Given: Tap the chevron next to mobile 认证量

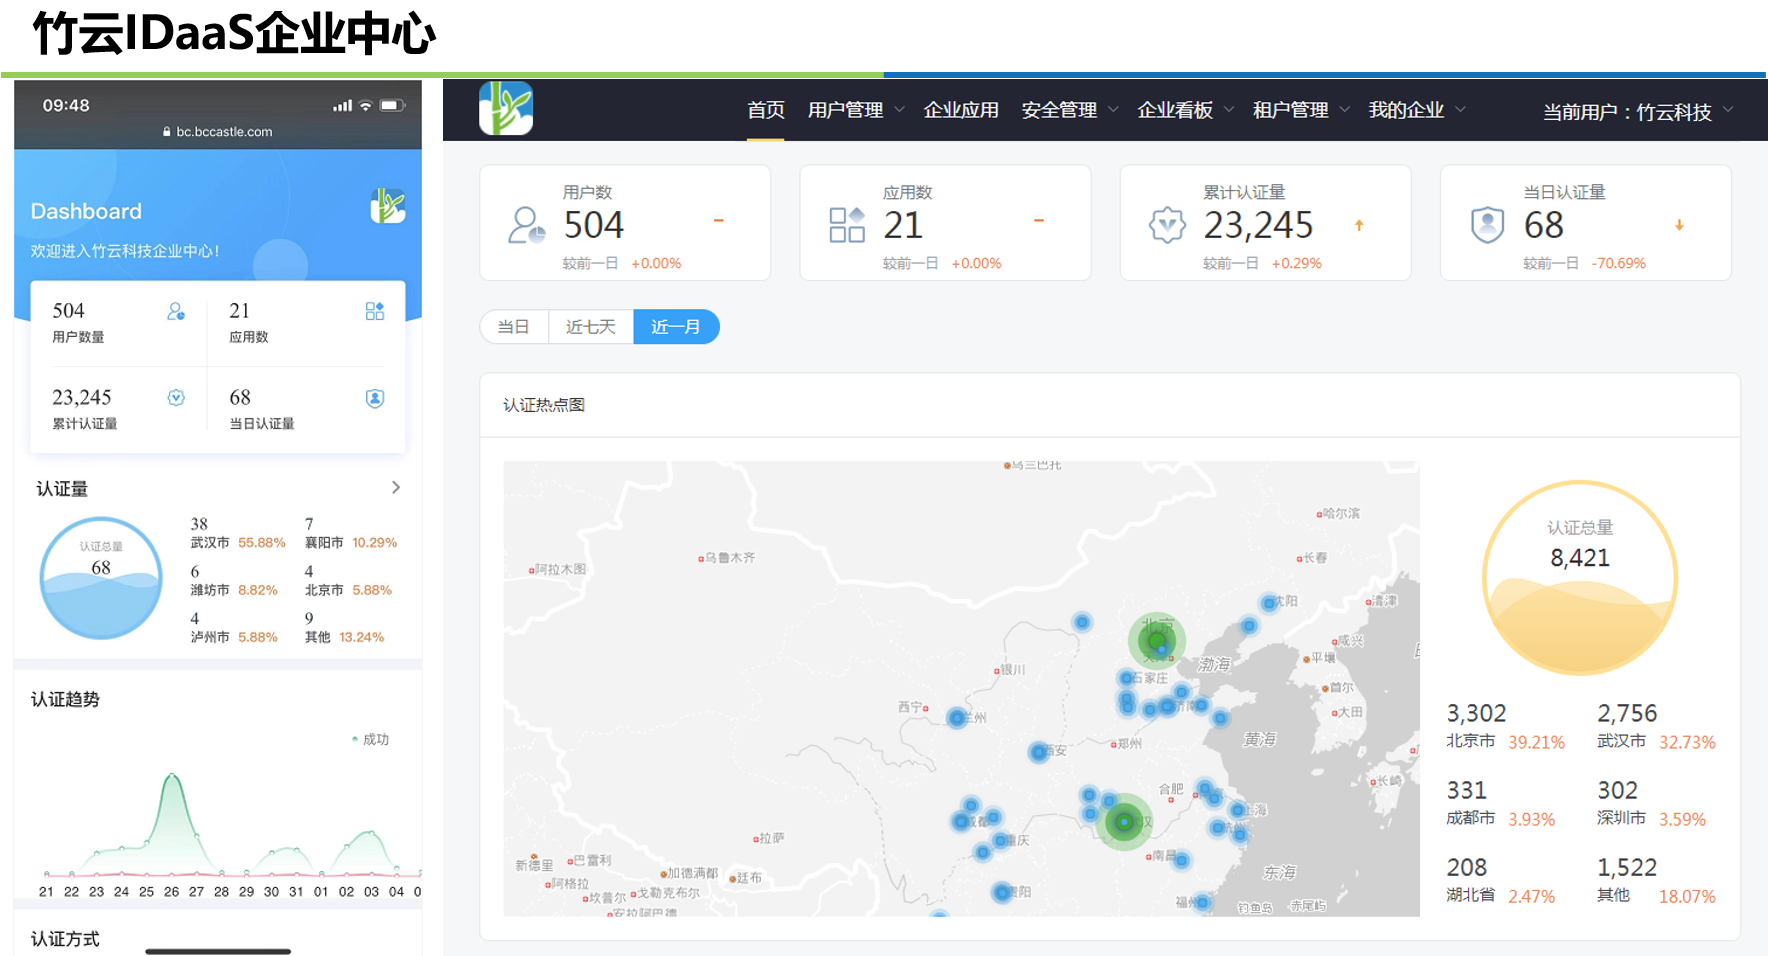Looking at the screenshot, I should click(x=396, y=487).
